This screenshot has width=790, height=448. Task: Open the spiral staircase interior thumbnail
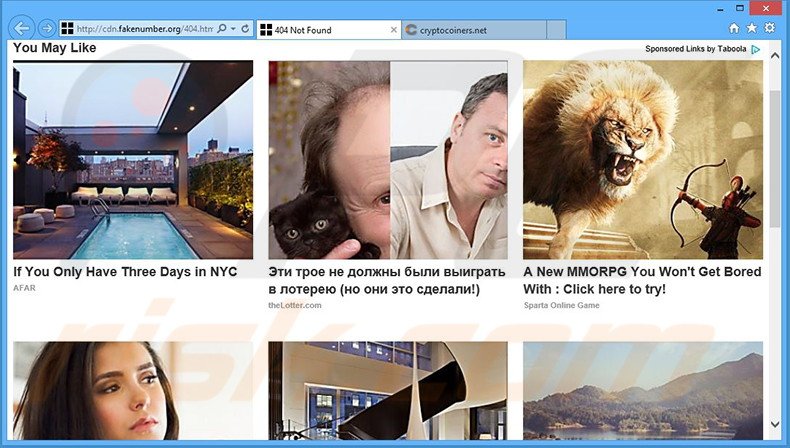tap(388, 391)
